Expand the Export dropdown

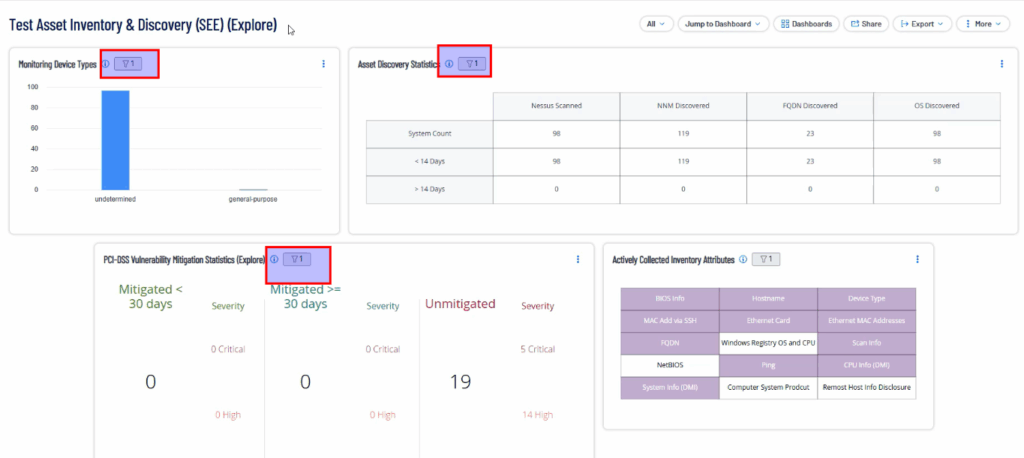click(x=921, y=23)
